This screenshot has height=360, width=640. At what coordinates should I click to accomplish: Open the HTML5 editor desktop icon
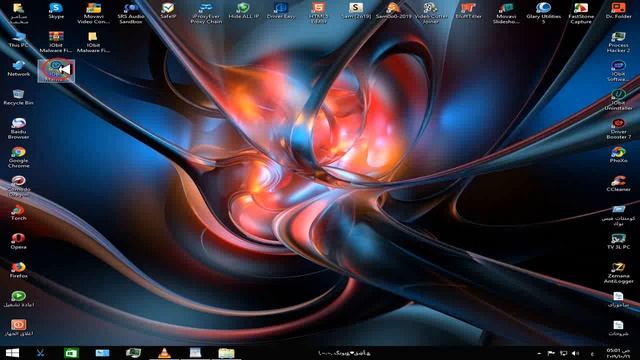point(318,13)
